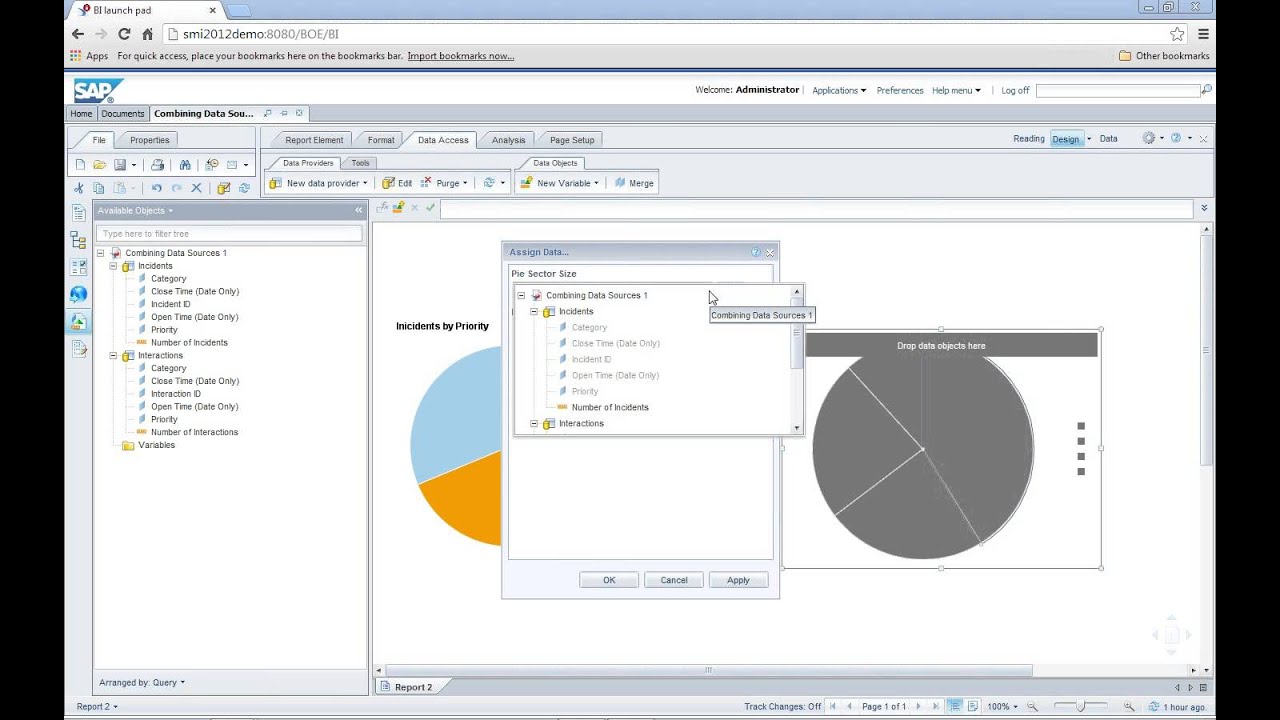Collapse Incidents node in left objects tree
Screen dimensions: 1280x720
click(x=113, y=266)
